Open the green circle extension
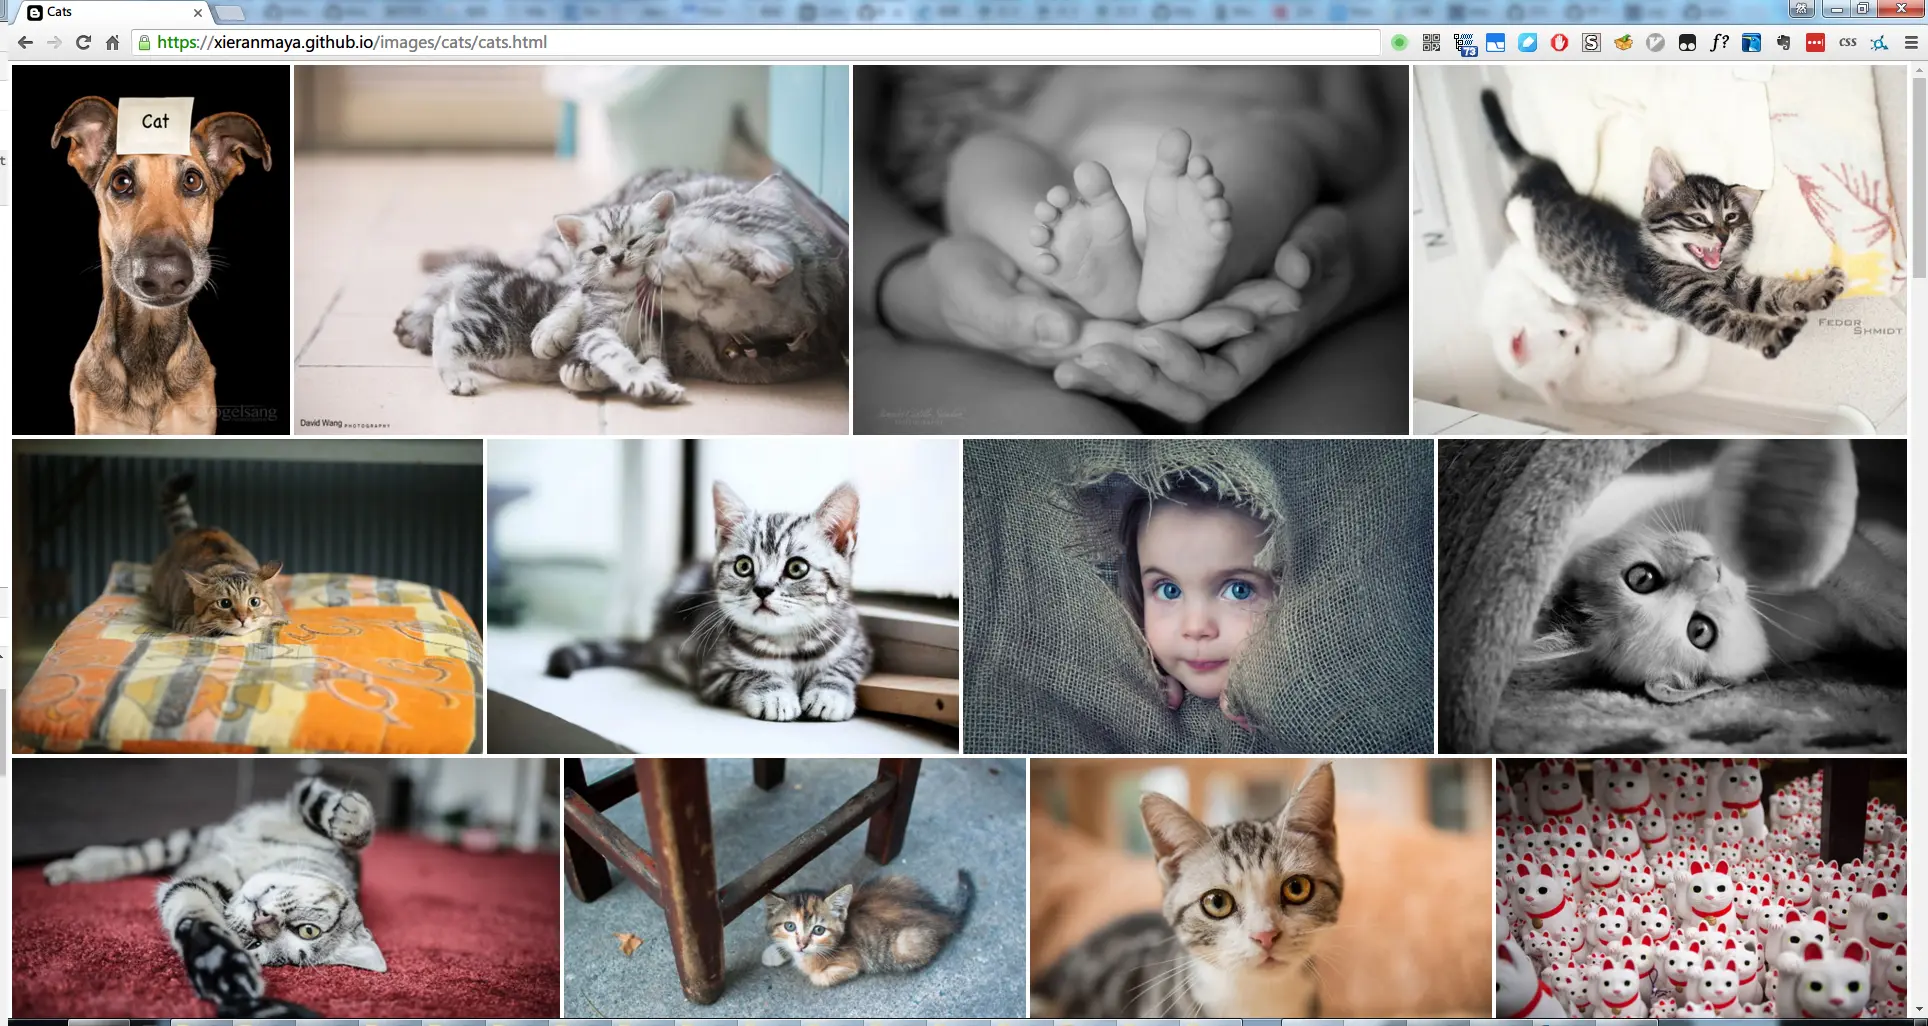The image size is (1928, 1026). point(1399,43)
